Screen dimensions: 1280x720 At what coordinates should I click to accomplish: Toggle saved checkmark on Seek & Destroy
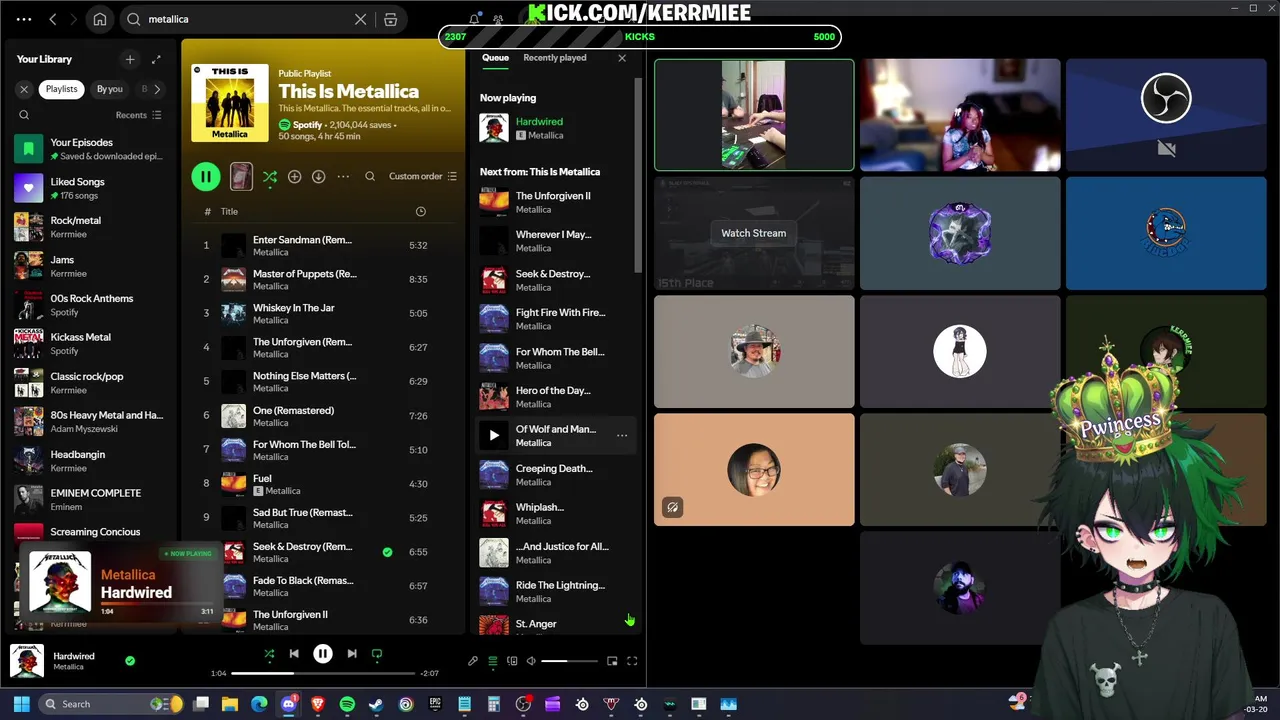coord(387,552)
